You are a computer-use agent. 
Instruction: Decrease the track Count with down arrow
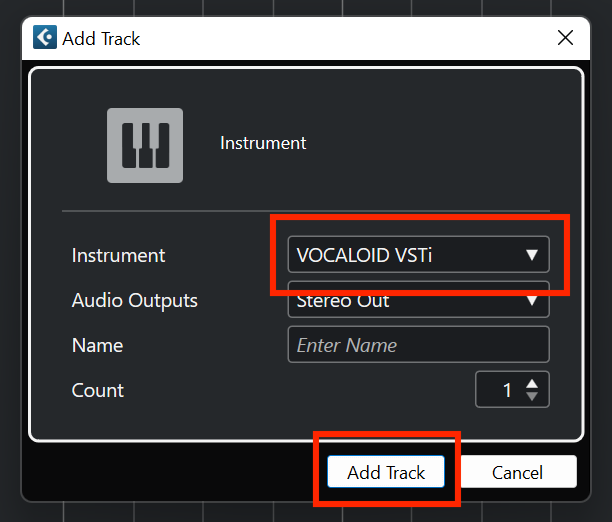pyautogui.click(x=532, y=396)
